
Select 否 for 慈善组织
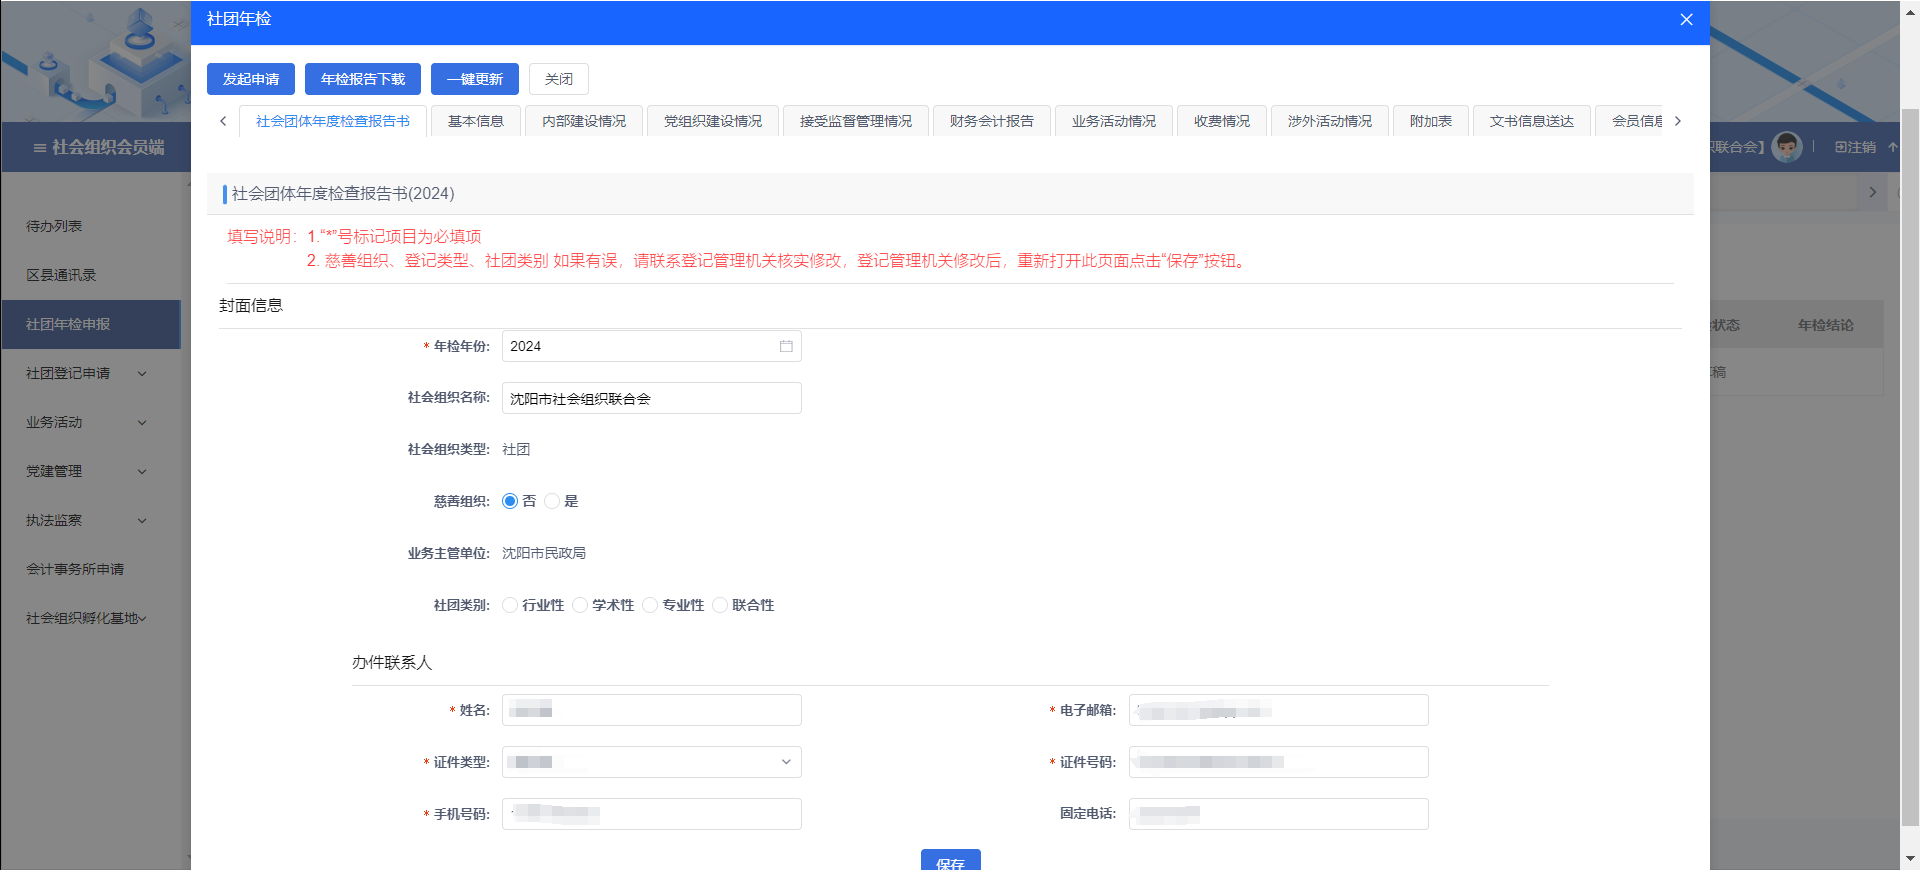(510, 501)
